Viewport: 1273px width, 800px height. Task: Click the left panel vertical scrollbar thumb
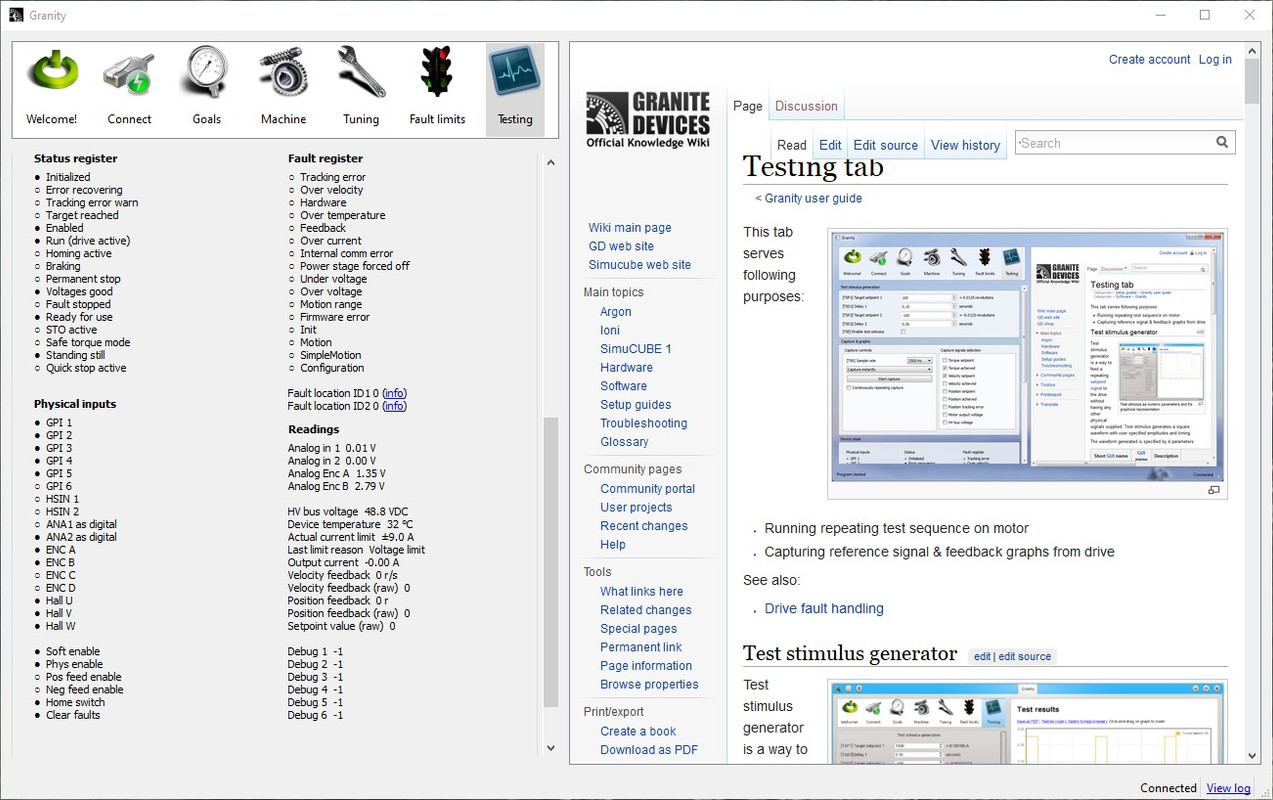551,562
